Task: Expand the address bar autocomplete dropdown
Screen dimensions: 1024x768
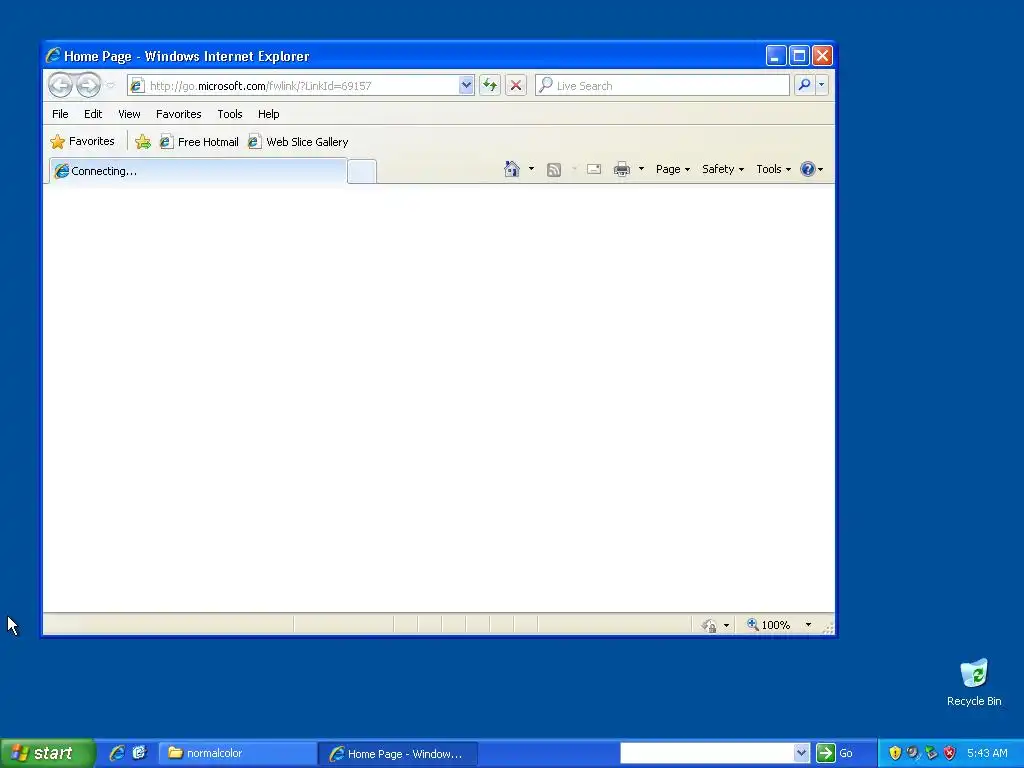Action: tap(466, 86)
